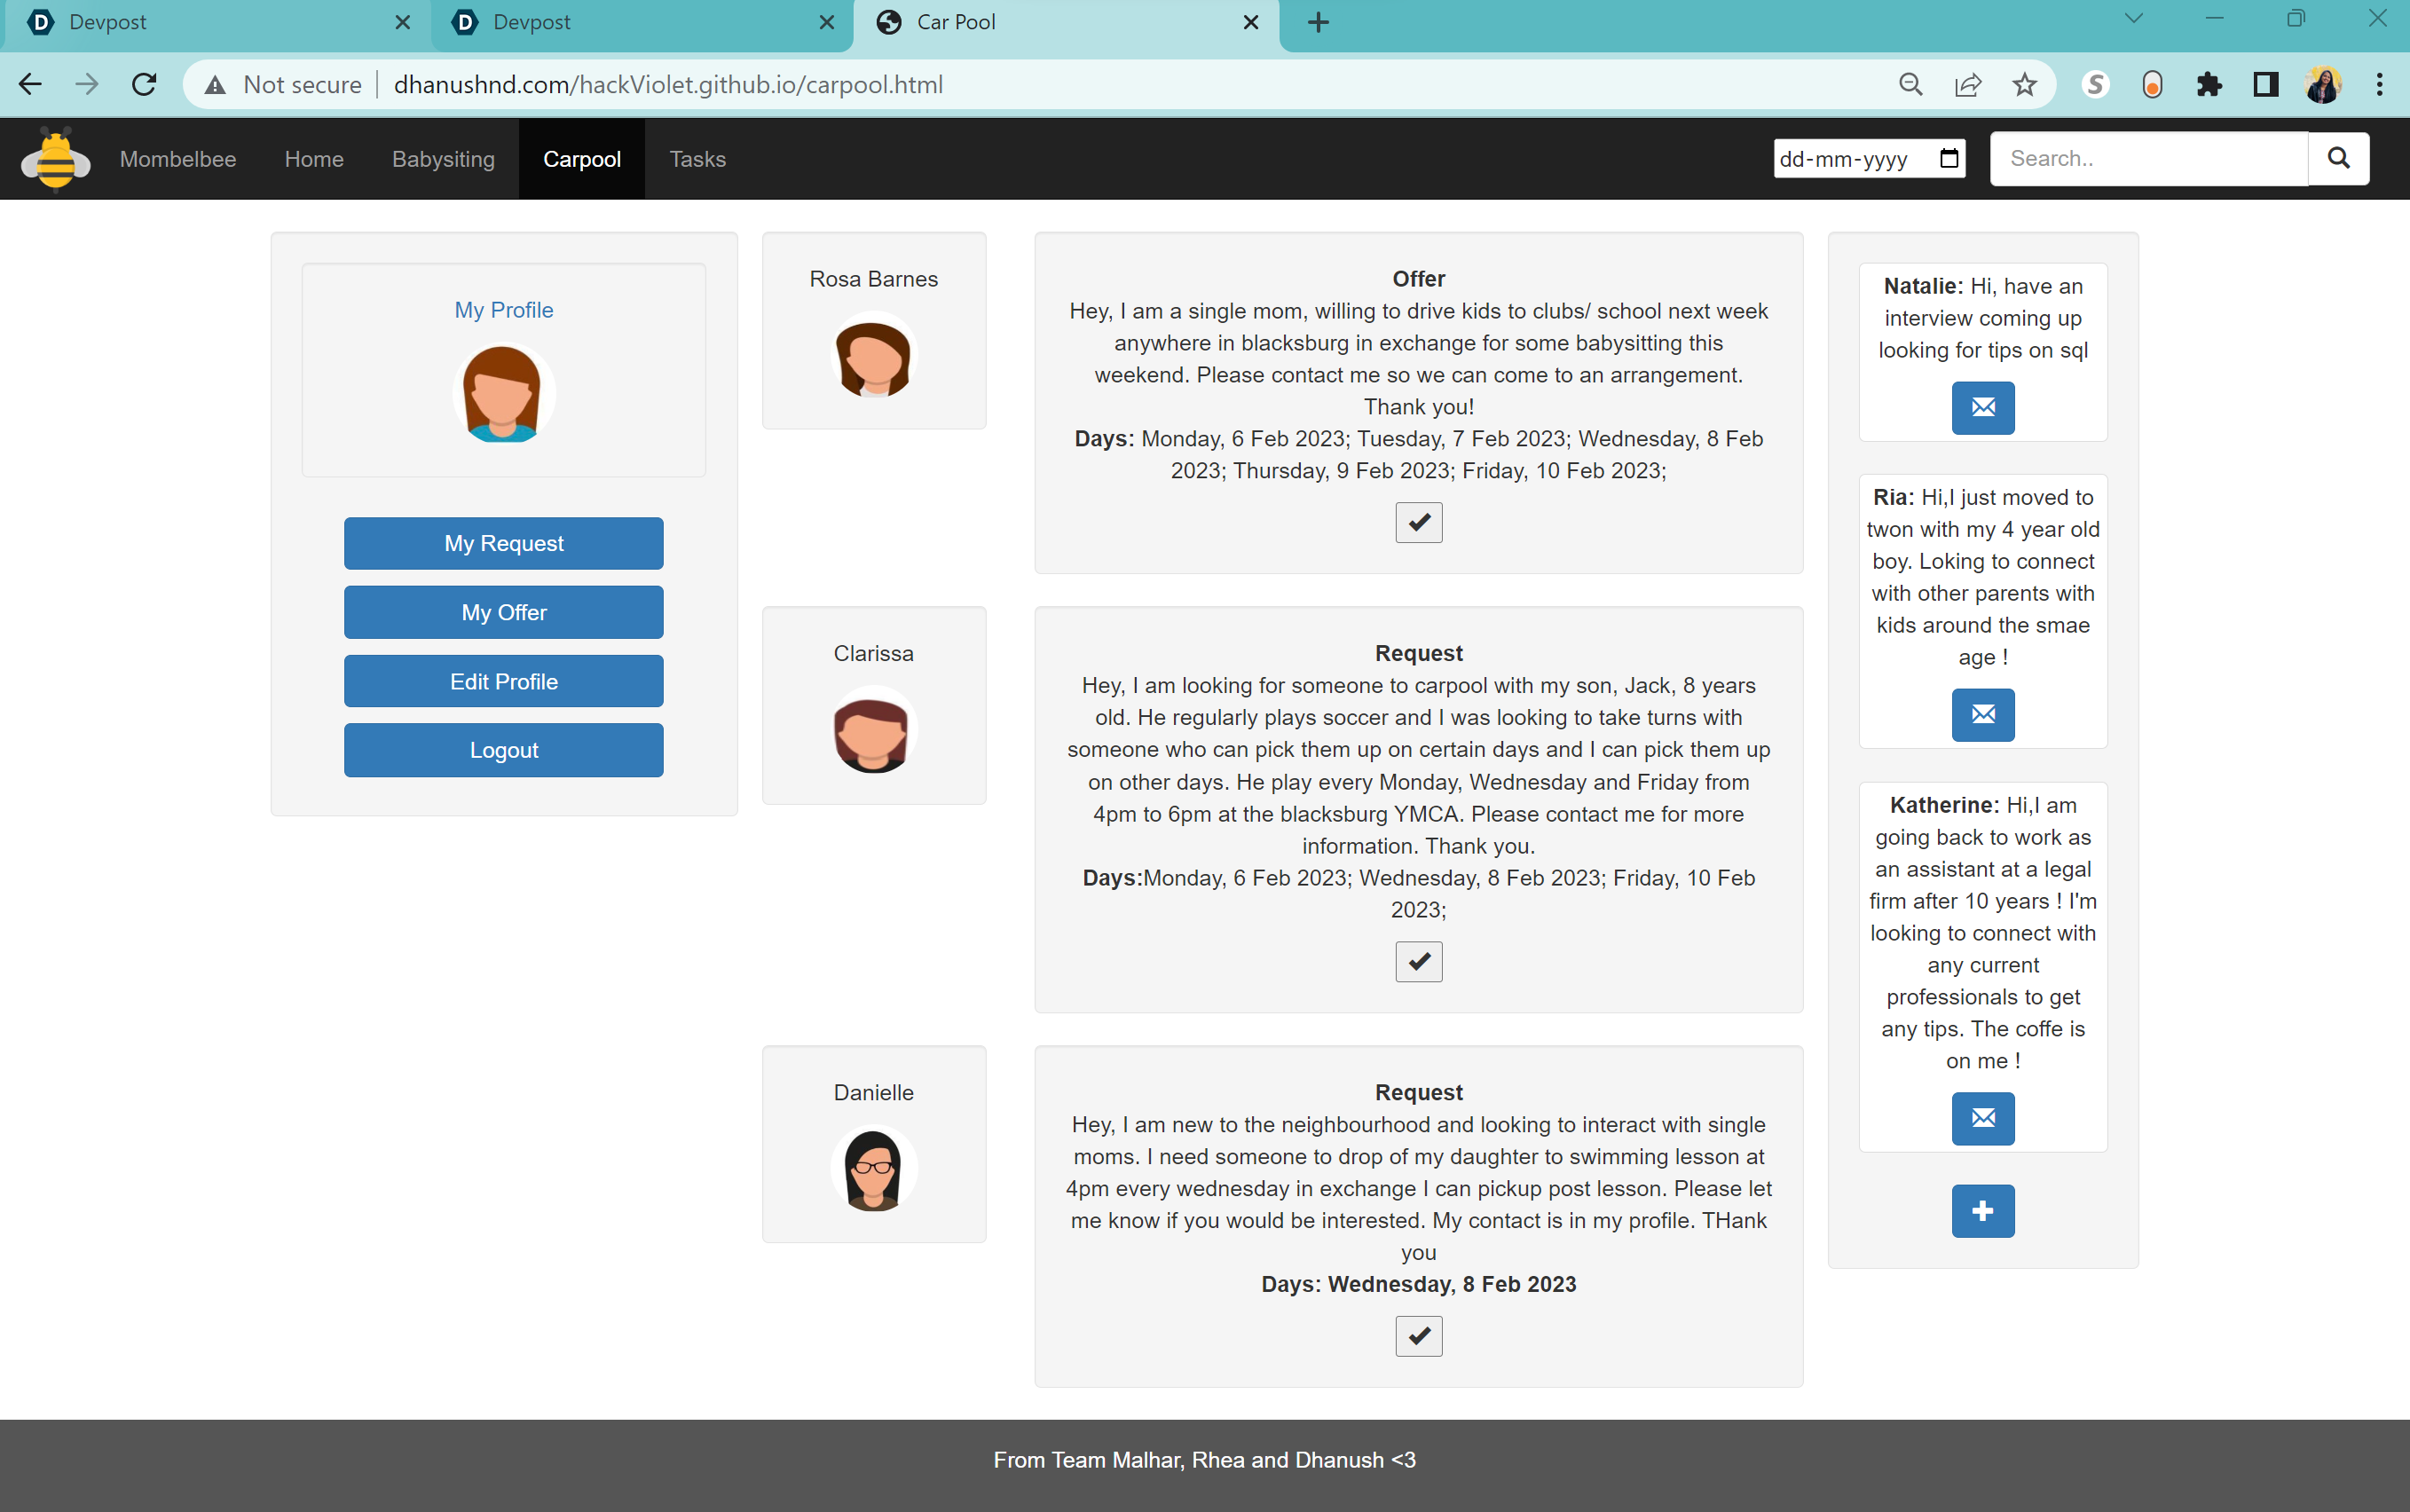
Task: Accept Rosa Barnes' offer checkmark
Action: coord(1418,522)
